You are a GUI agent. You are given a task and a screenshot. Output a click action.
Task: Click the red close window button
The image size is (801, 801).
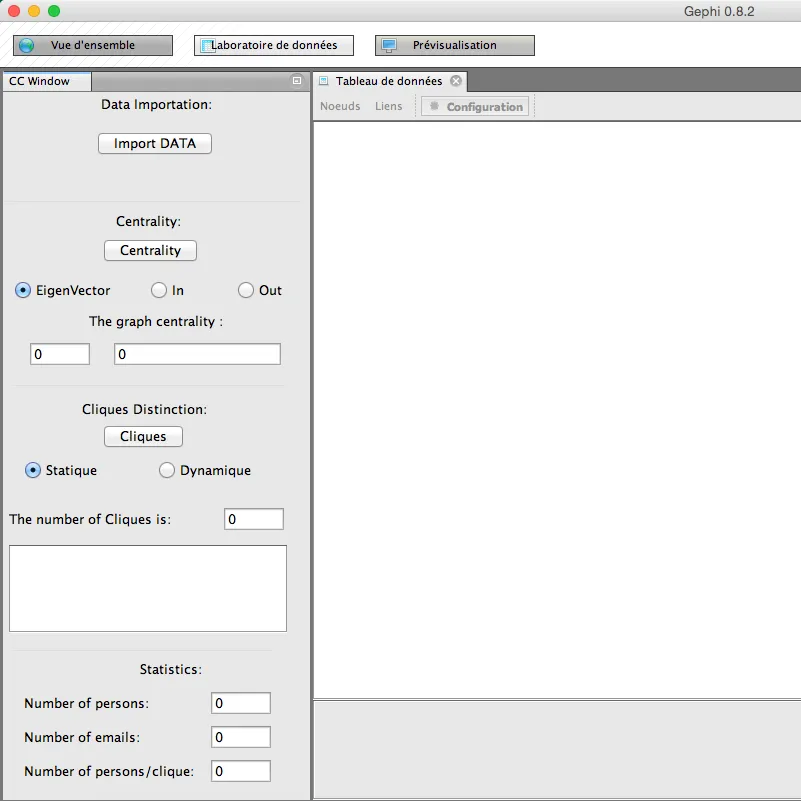(x=14, y=11)
